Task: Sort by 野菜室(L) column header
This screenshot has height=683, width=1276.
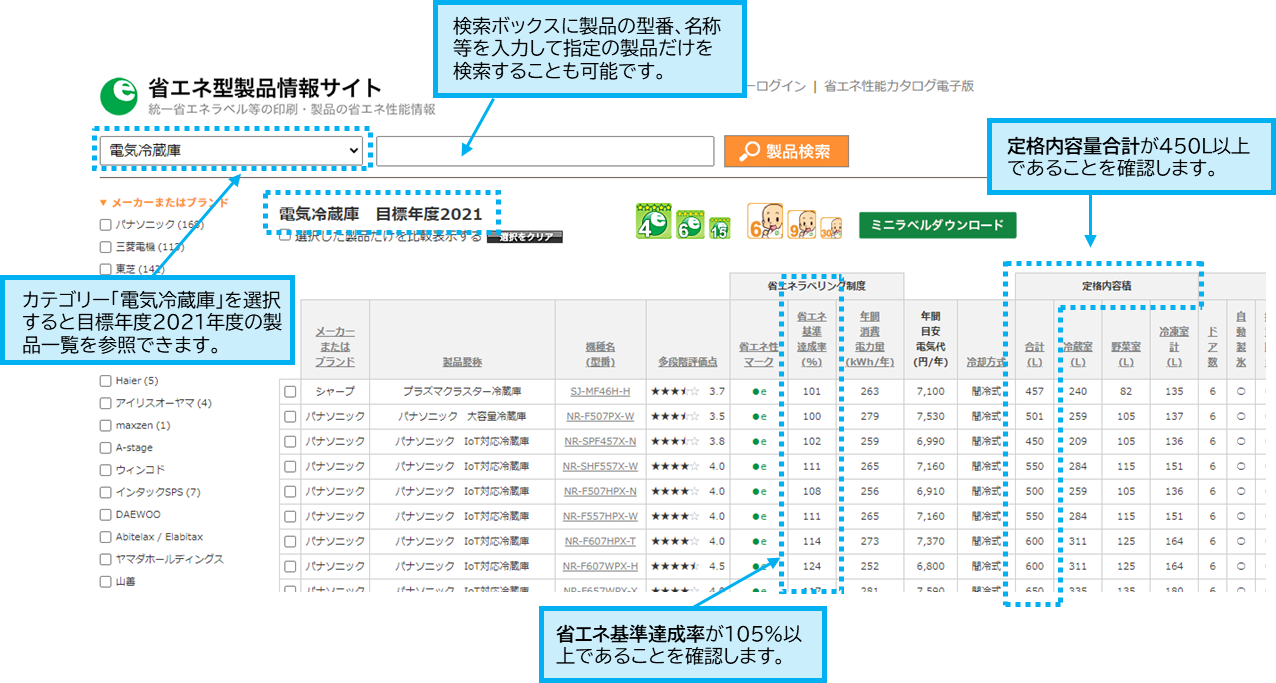Action: click(1125, 354)
